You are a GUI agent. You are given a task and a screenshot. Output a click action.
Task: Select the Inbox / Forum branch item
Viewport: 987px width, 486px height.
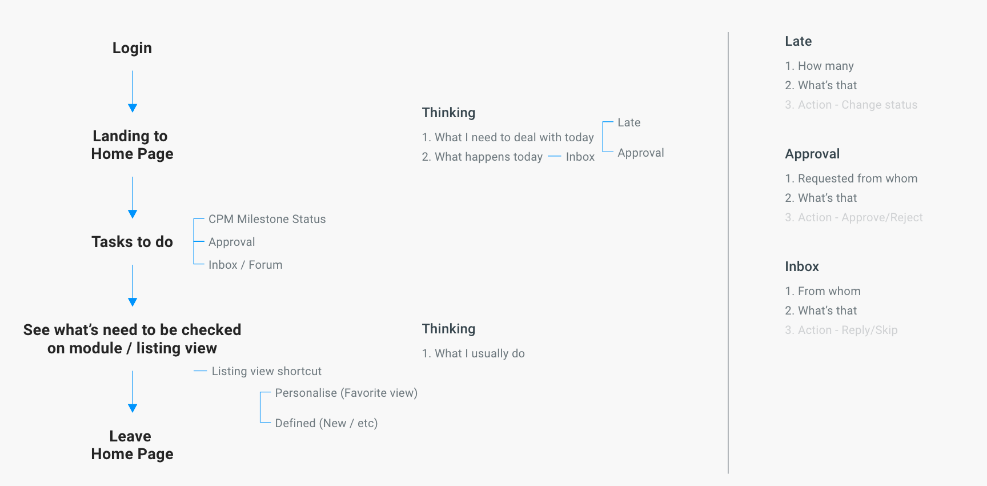point(245,265)
